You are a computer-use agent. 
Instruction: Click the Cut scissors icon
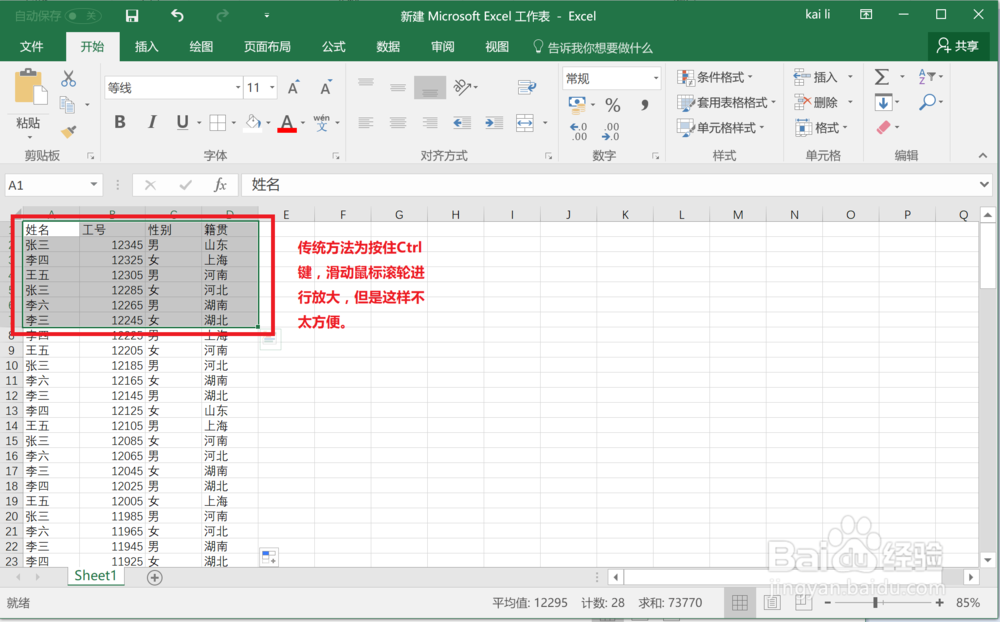coord(68,78)
